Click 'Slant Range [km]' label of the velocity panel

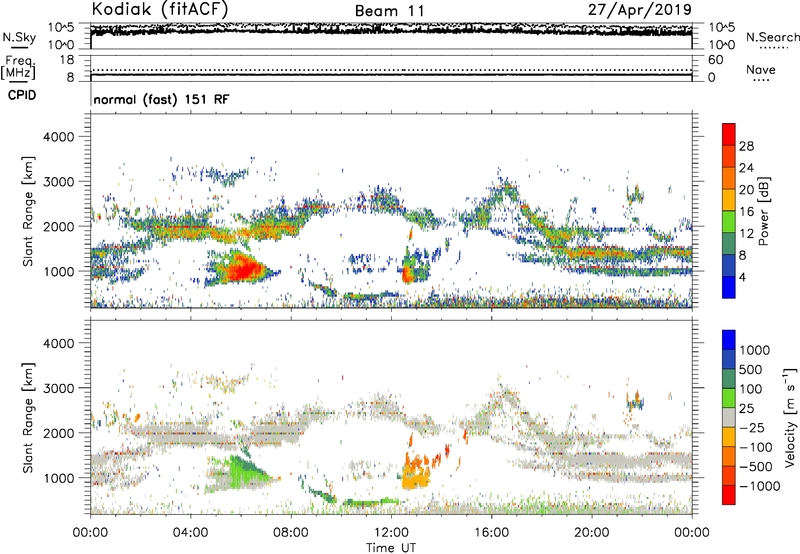[x=28, y=418]
